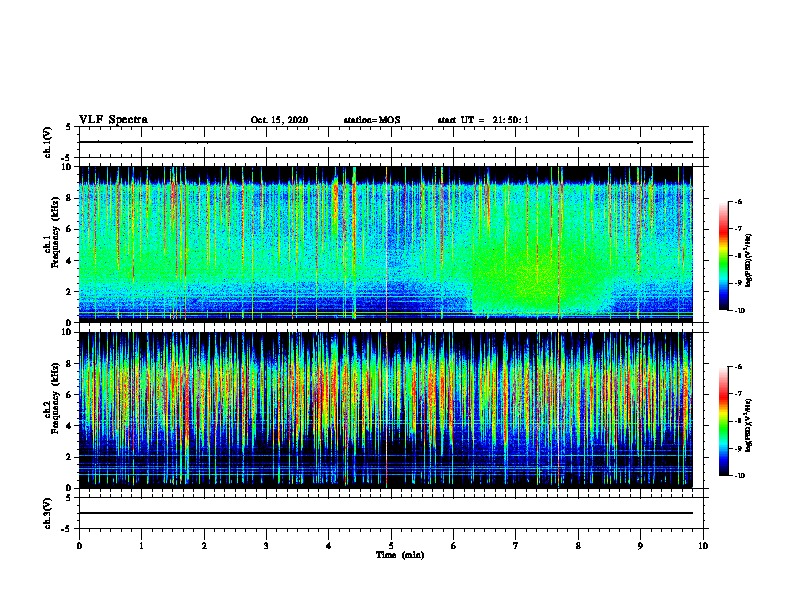
Task: Click the "8" tick on ch.2 frequency axis
Action: point(70,364)
